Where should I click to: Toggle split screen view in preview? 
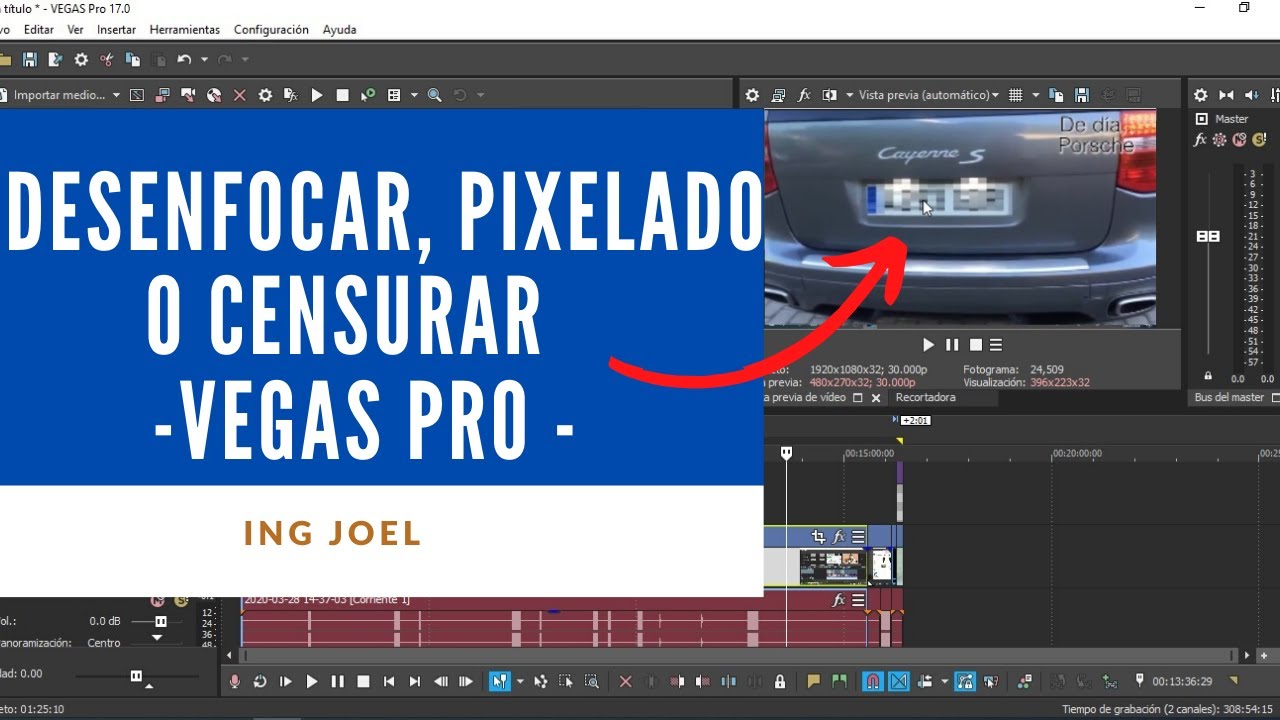pyautogui.click(x=829, y=95)
